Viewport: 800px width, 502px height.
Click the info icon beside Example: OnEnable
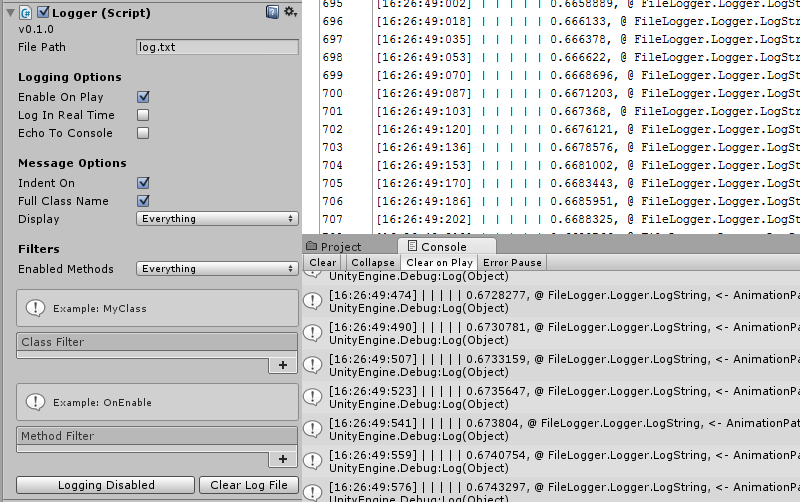35,402
